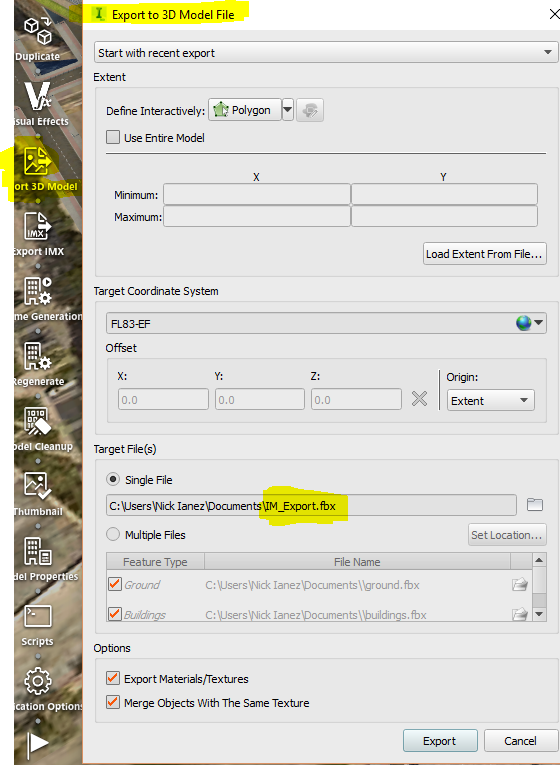Click the play arrow icon in sidebar

pos(38,744)
